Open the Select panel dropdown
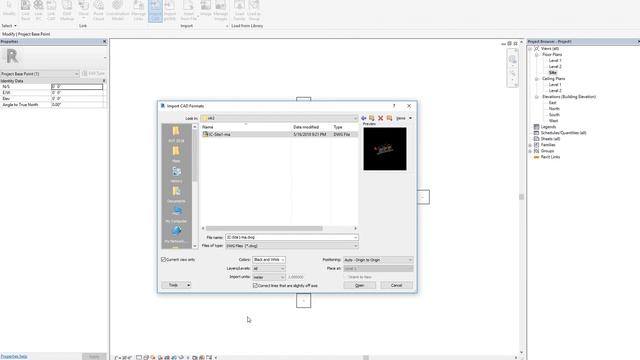 click(x=9, y=26)
